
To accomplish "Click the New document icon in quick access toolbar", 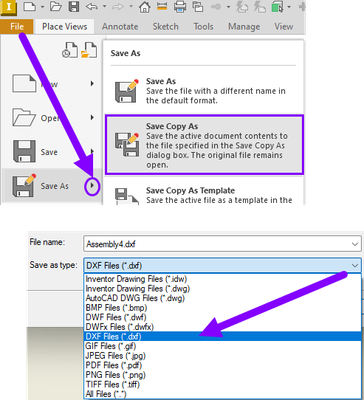I will [x=29, y=6].
